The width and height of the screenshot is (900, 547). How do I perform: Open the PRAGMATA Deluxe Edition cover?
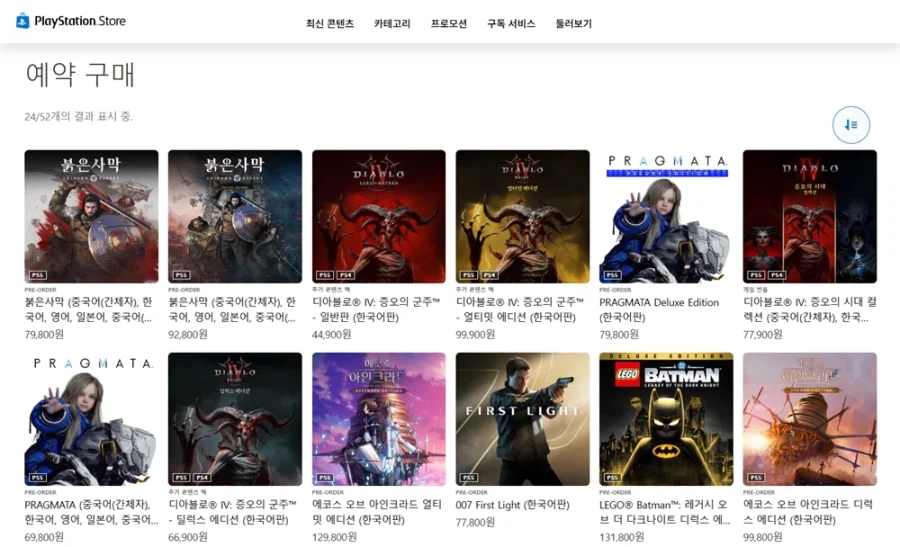point(666,216)
